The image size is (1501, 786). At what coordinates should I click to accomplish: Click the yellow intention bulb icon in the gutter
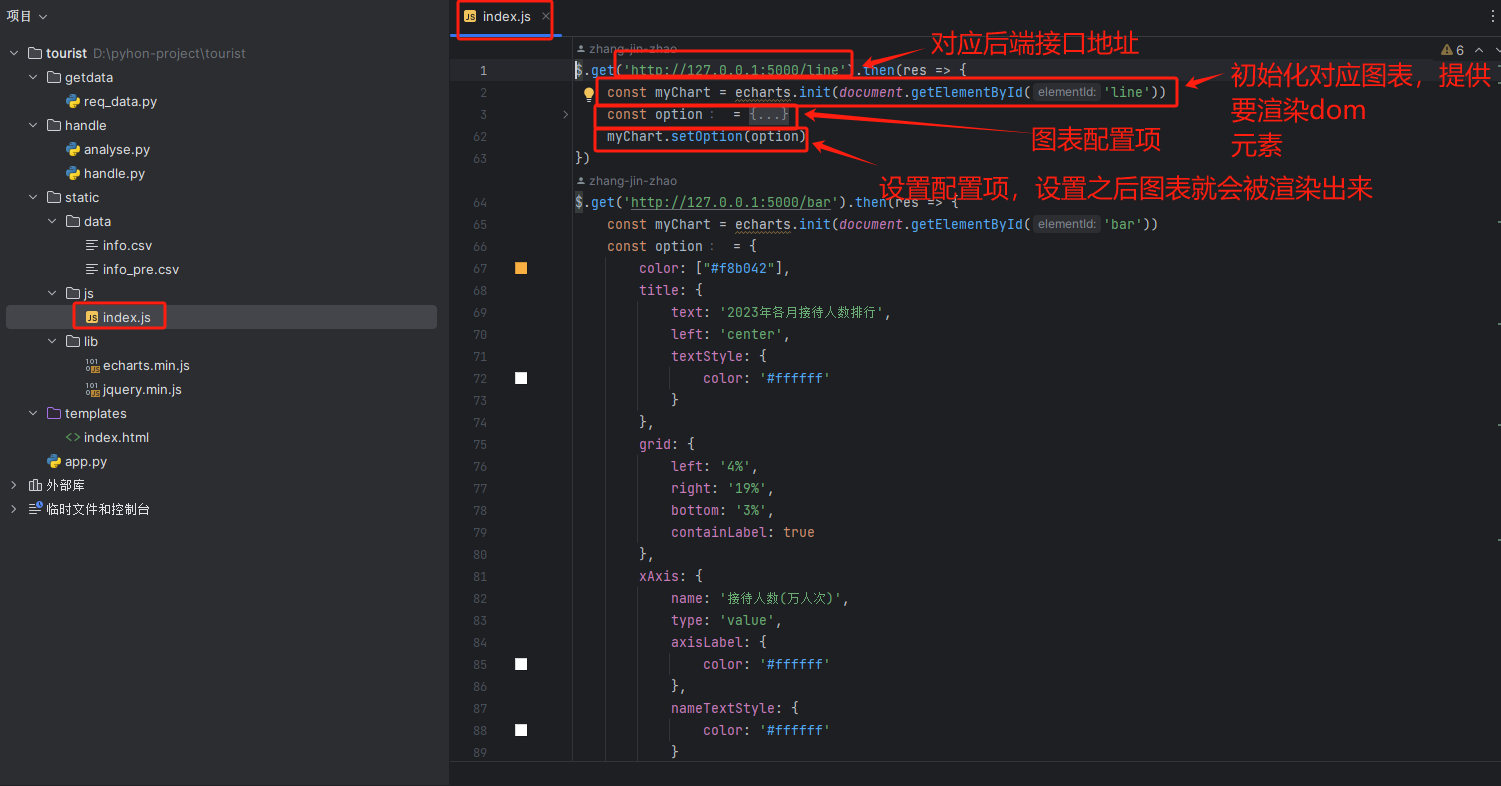pos(589,93)
